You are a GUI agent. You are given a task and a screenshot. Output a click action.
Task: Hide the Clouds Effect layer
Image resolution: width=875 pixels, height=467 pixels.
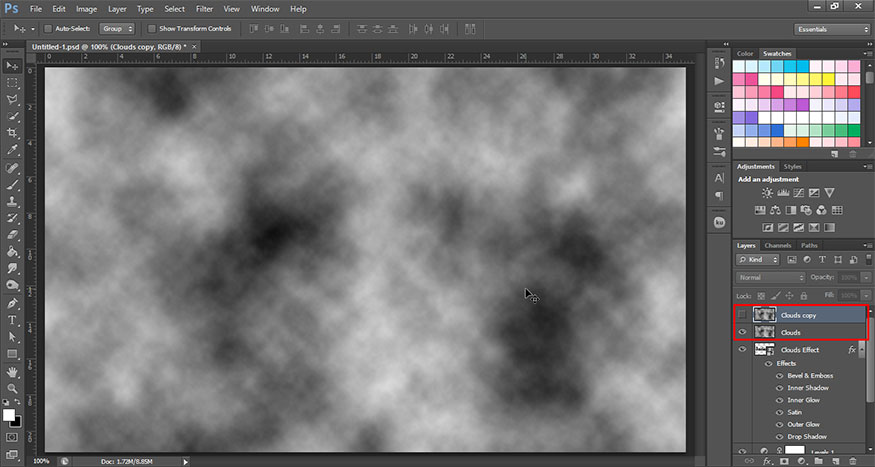pos(742,350)
